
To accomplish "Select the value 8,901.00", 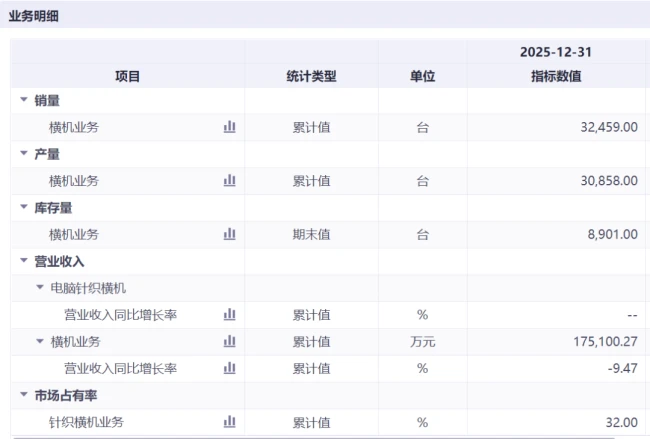I will (x=613, y=234).
